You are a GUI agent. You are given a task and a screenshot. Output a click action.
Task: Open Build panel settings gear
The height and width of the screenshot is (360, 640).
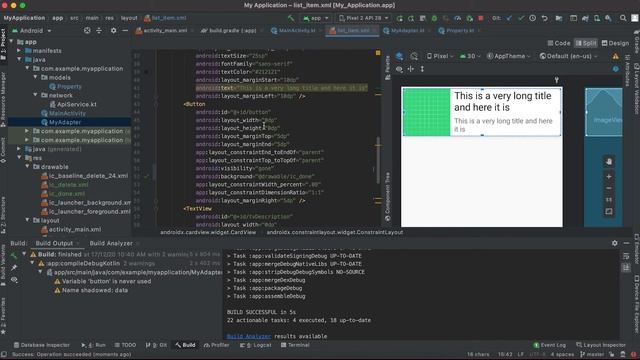coord(615,243)
